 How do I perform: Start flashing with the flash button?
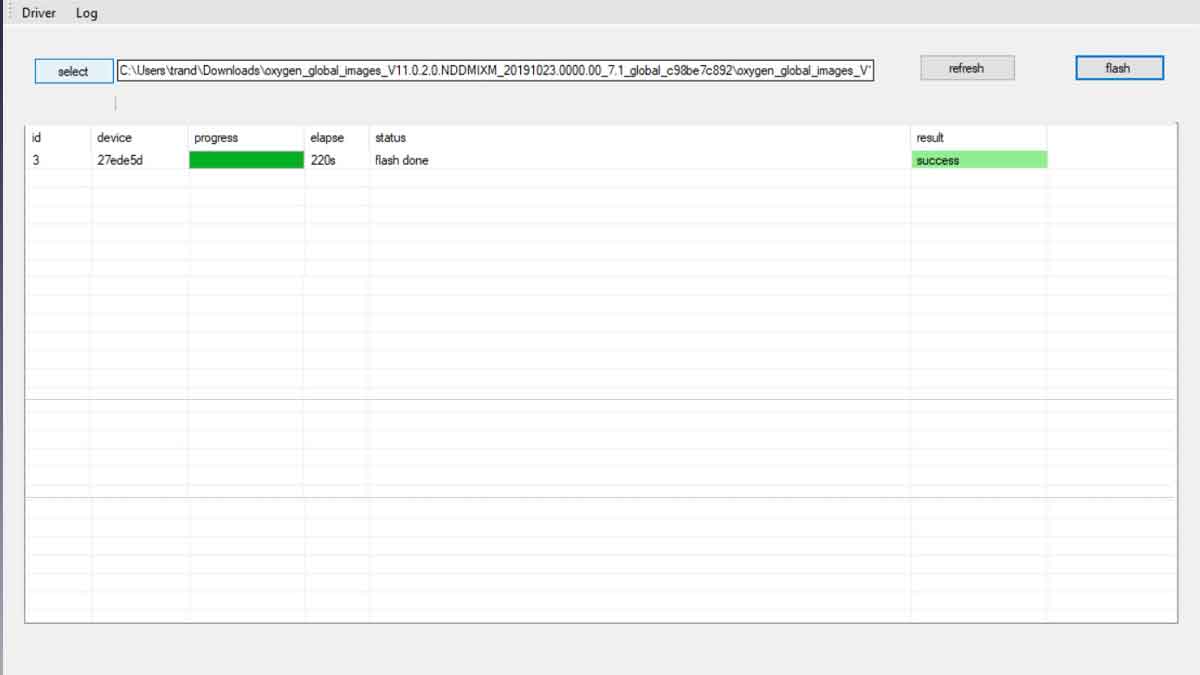[1118, 68]
